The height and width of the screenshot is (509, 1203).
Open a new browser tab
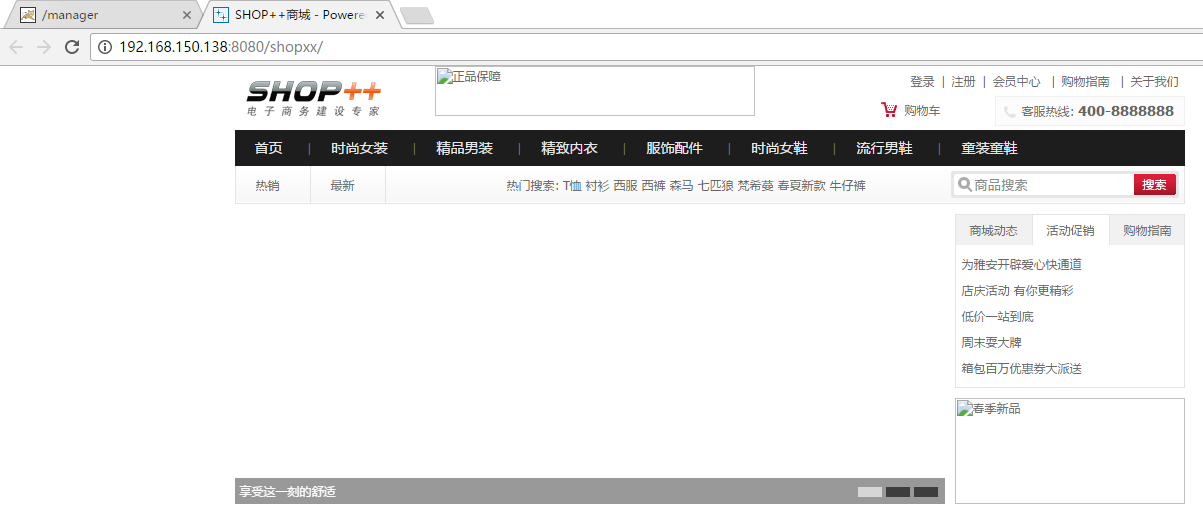click(416, 15)
